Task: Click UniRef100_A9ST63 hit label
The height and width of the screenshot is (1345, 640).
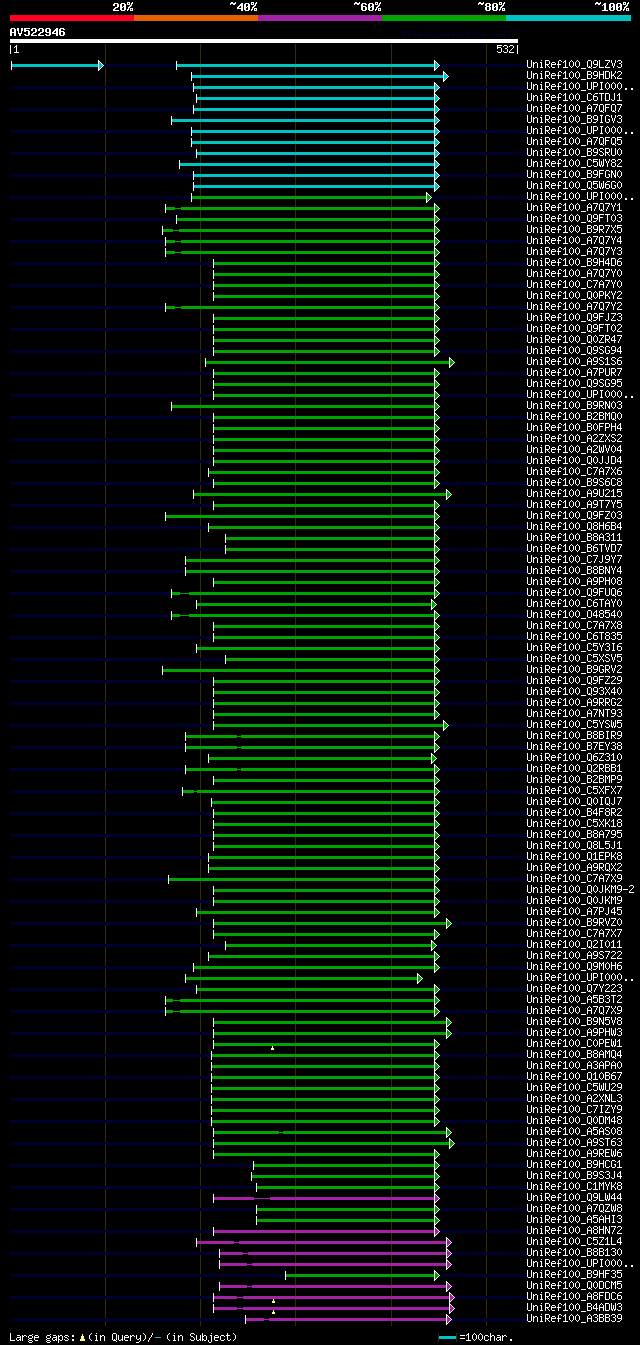Action: [x=574, y=1143]
